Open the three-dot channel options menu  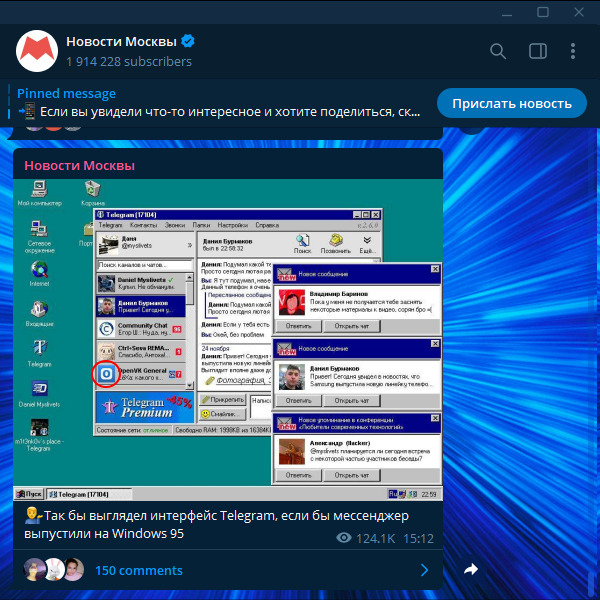coord(573,51)
